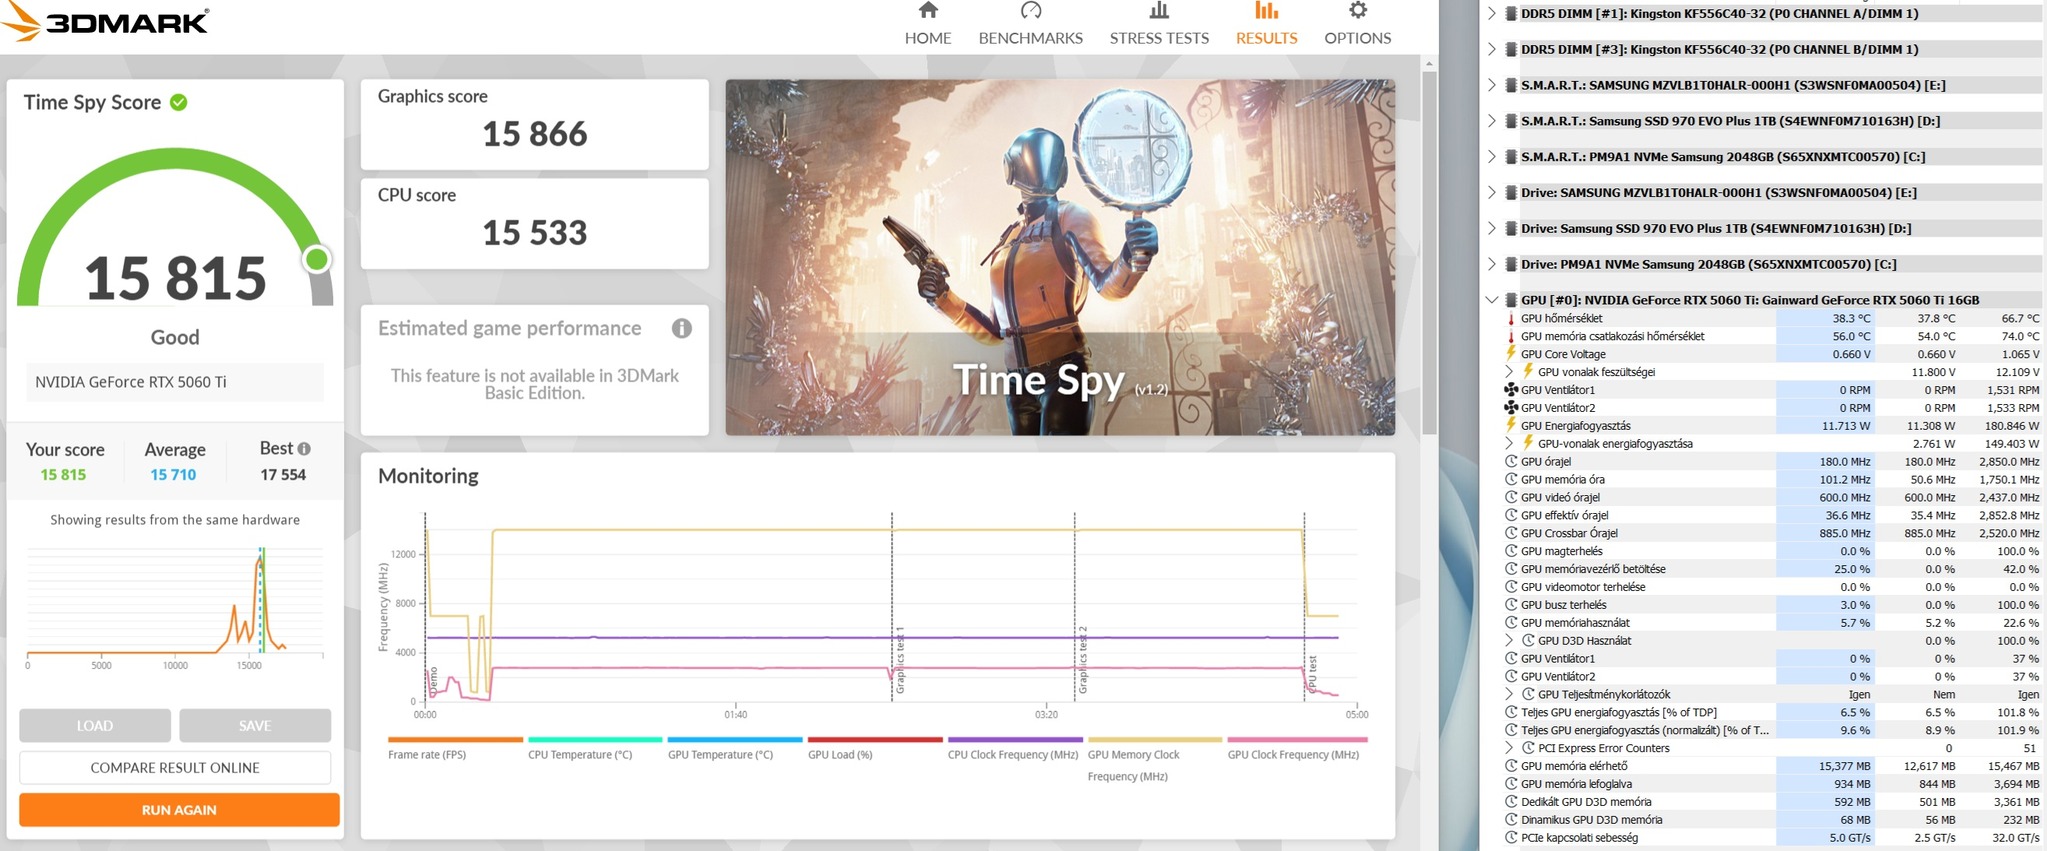Select the Dedikált GPU D3D memória row
2047x851 pixels.
tap(1772, 802)
